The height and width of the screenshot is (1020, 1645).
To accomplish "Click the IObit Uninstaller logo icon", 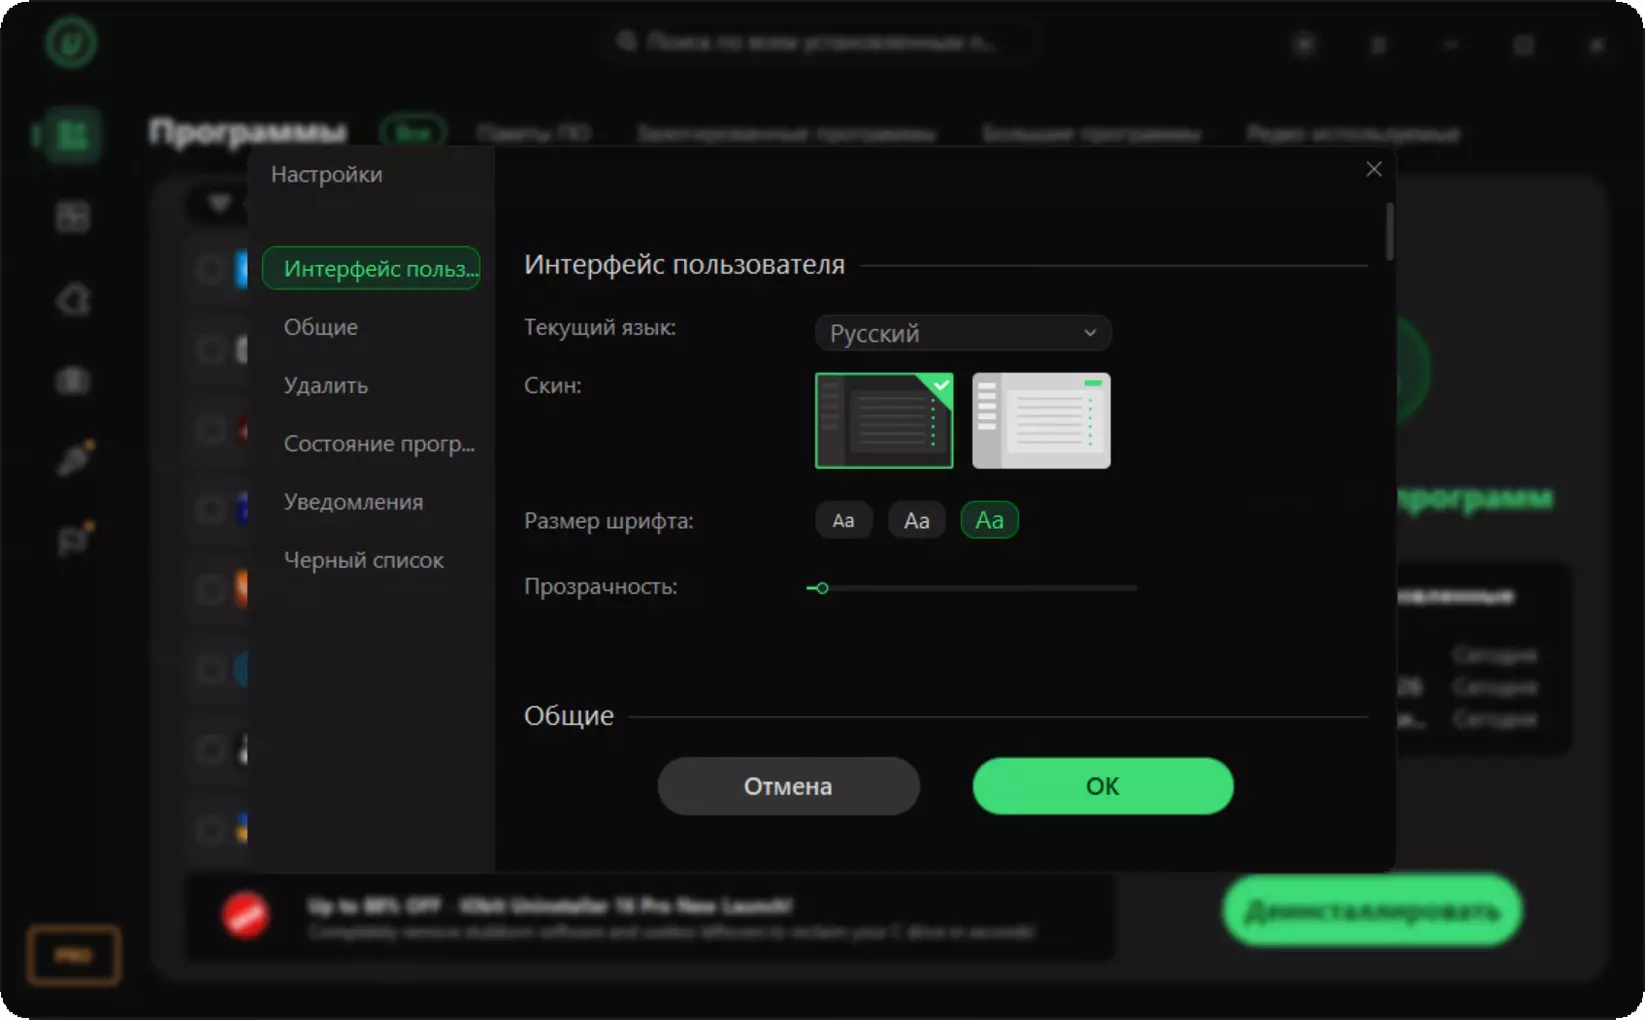I will click(x=71, y=42).
